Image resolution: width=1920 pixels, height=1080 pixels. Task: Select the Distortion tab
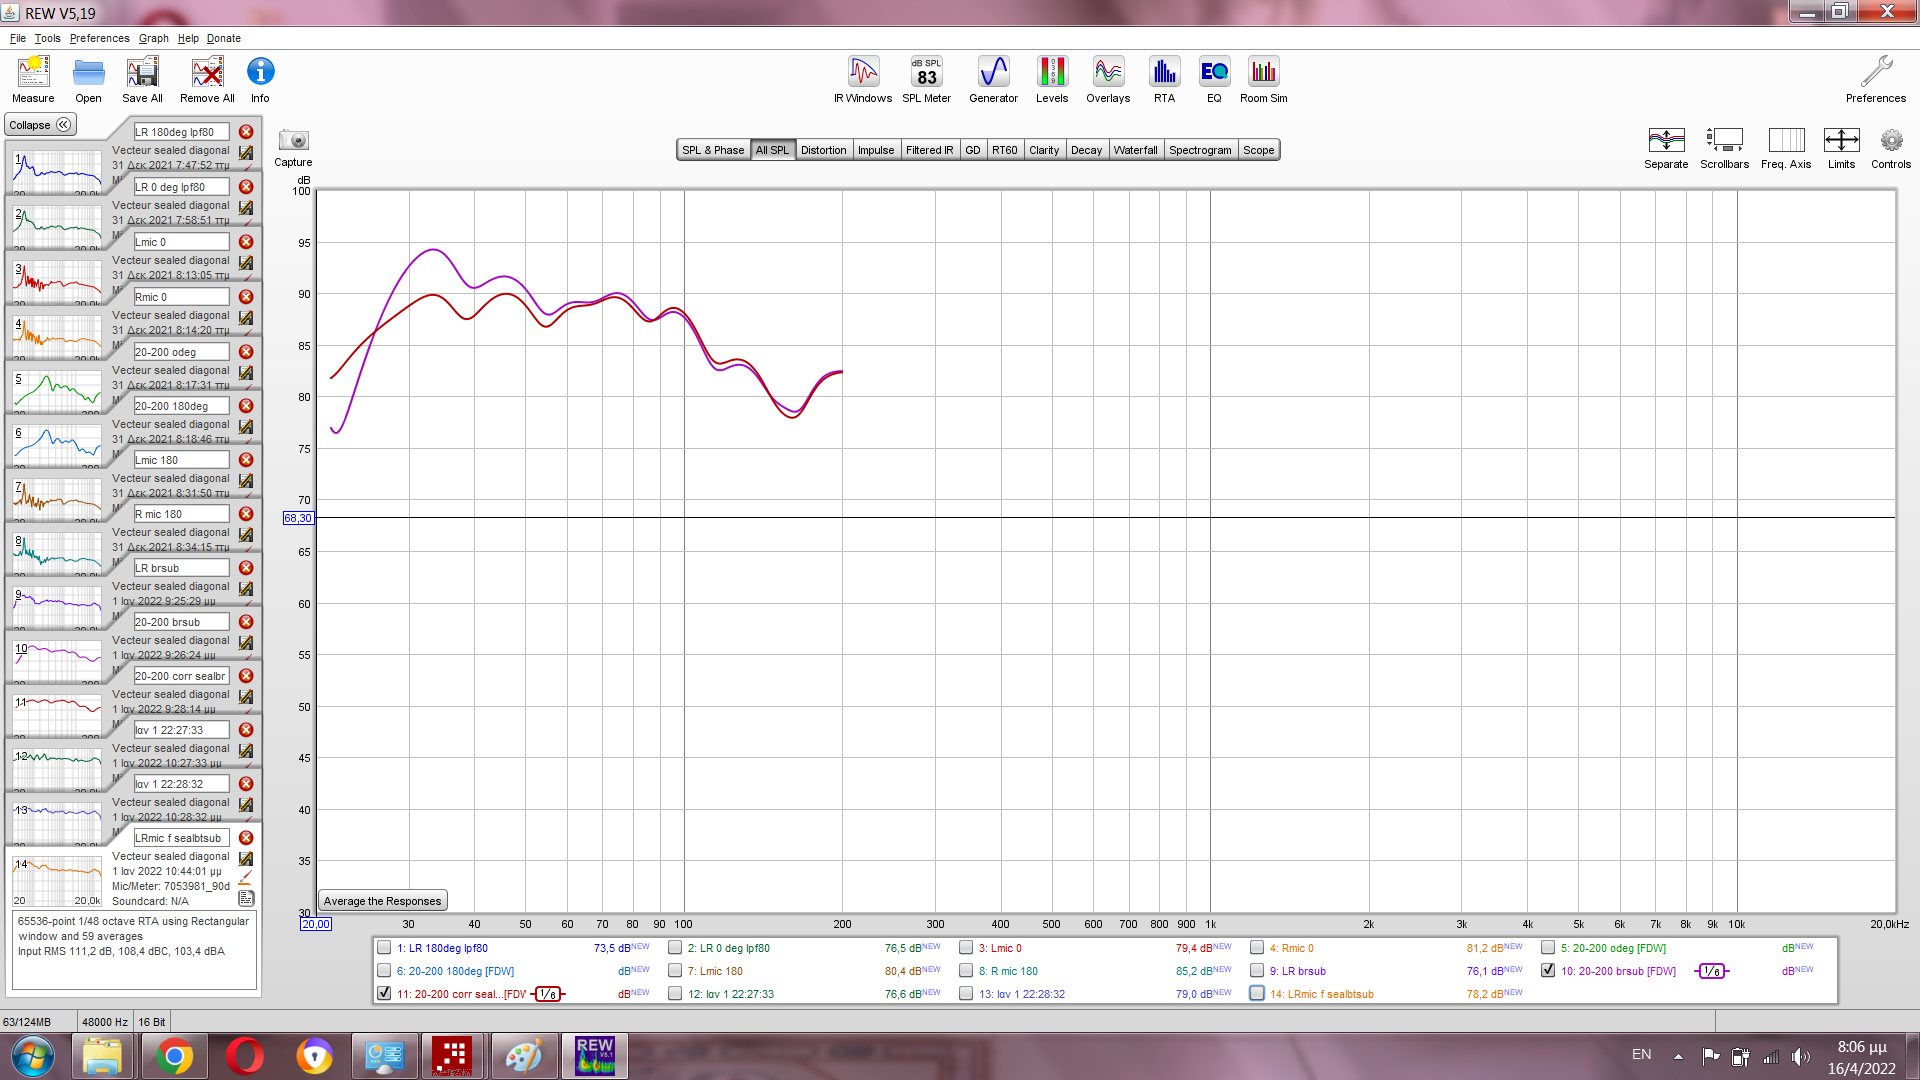click(x=820, y=149)
